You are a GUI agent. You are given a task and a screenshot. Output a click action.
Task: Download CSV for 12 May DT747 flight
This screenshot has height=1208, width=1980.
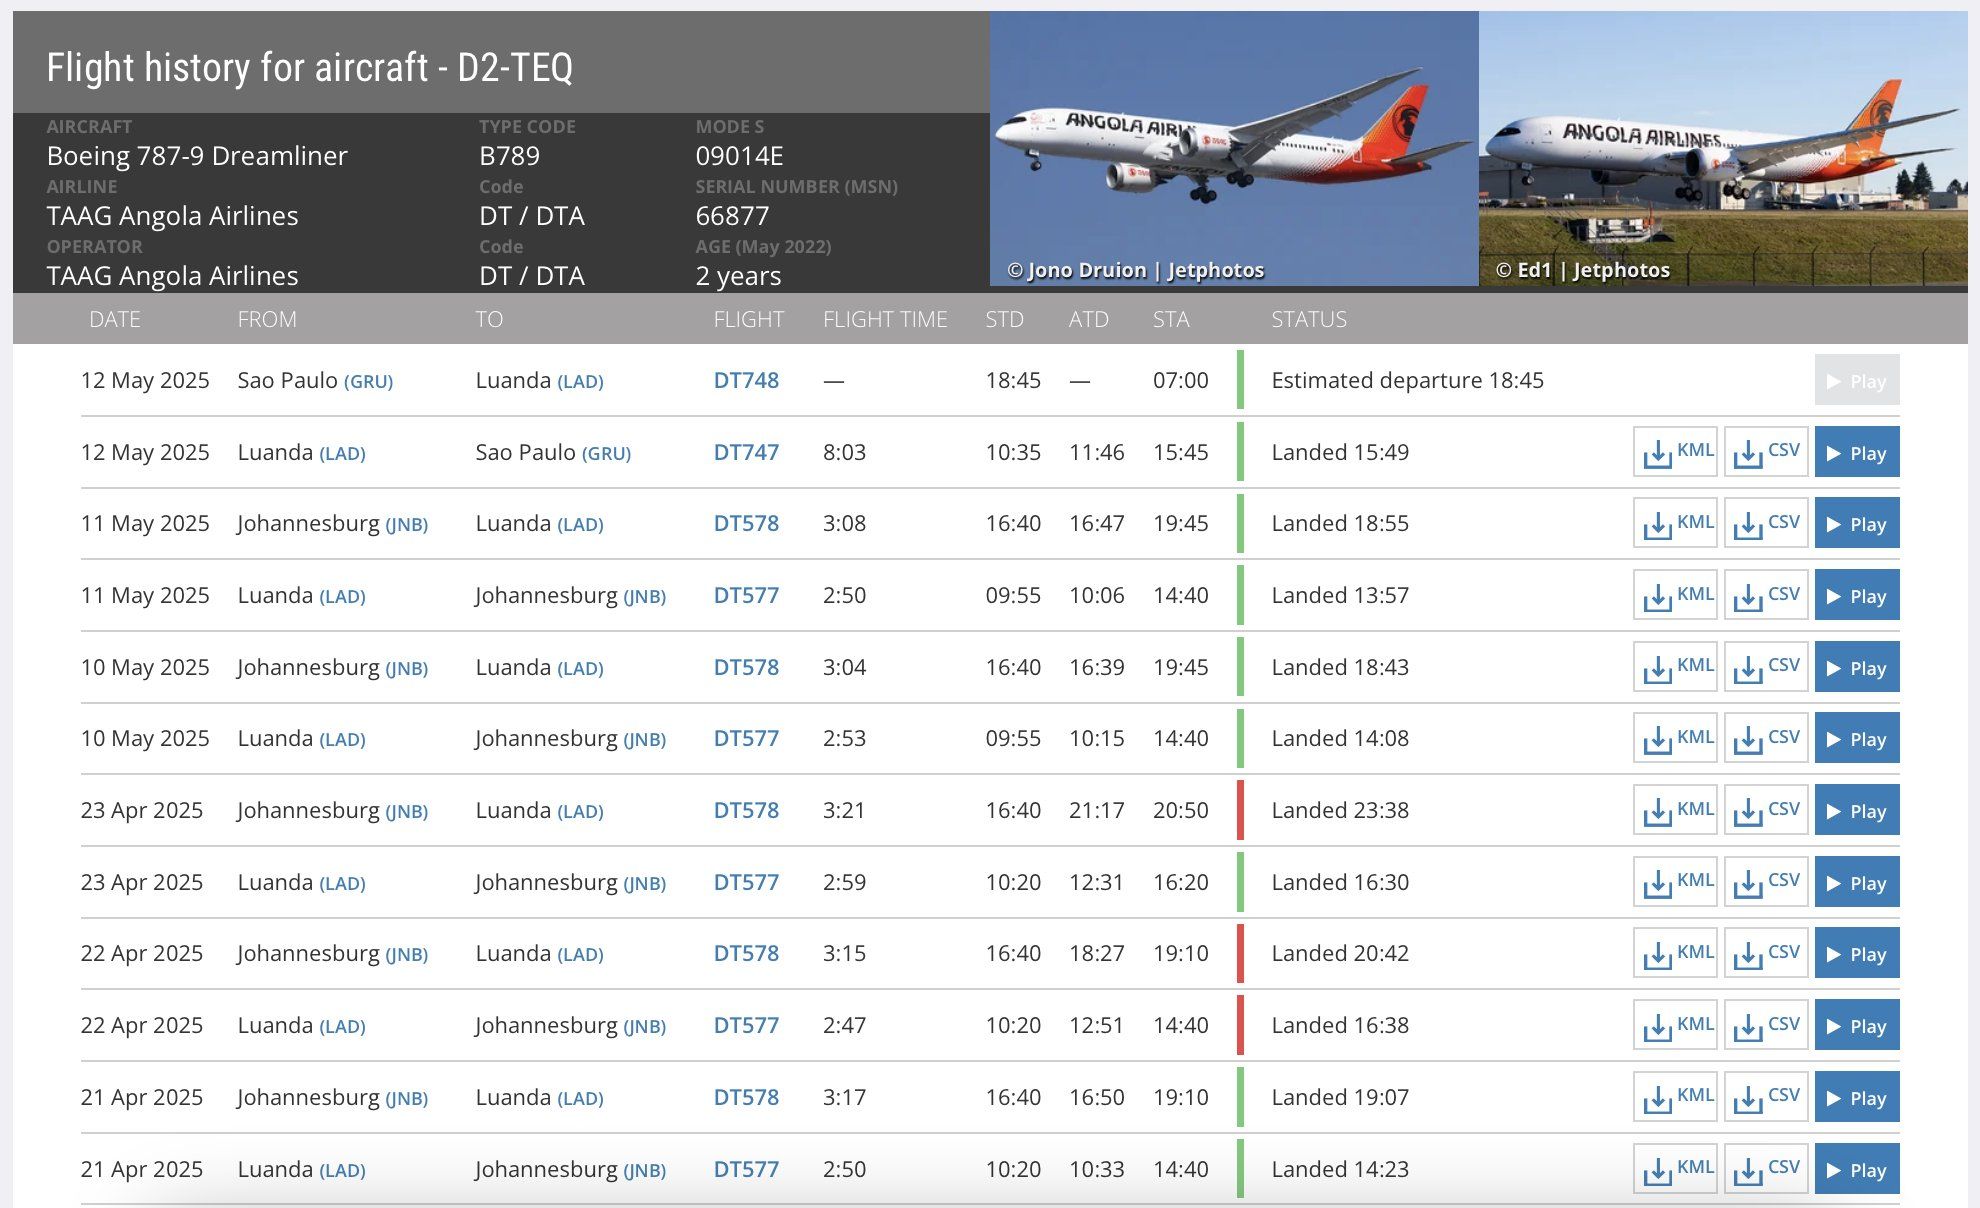1766,453
